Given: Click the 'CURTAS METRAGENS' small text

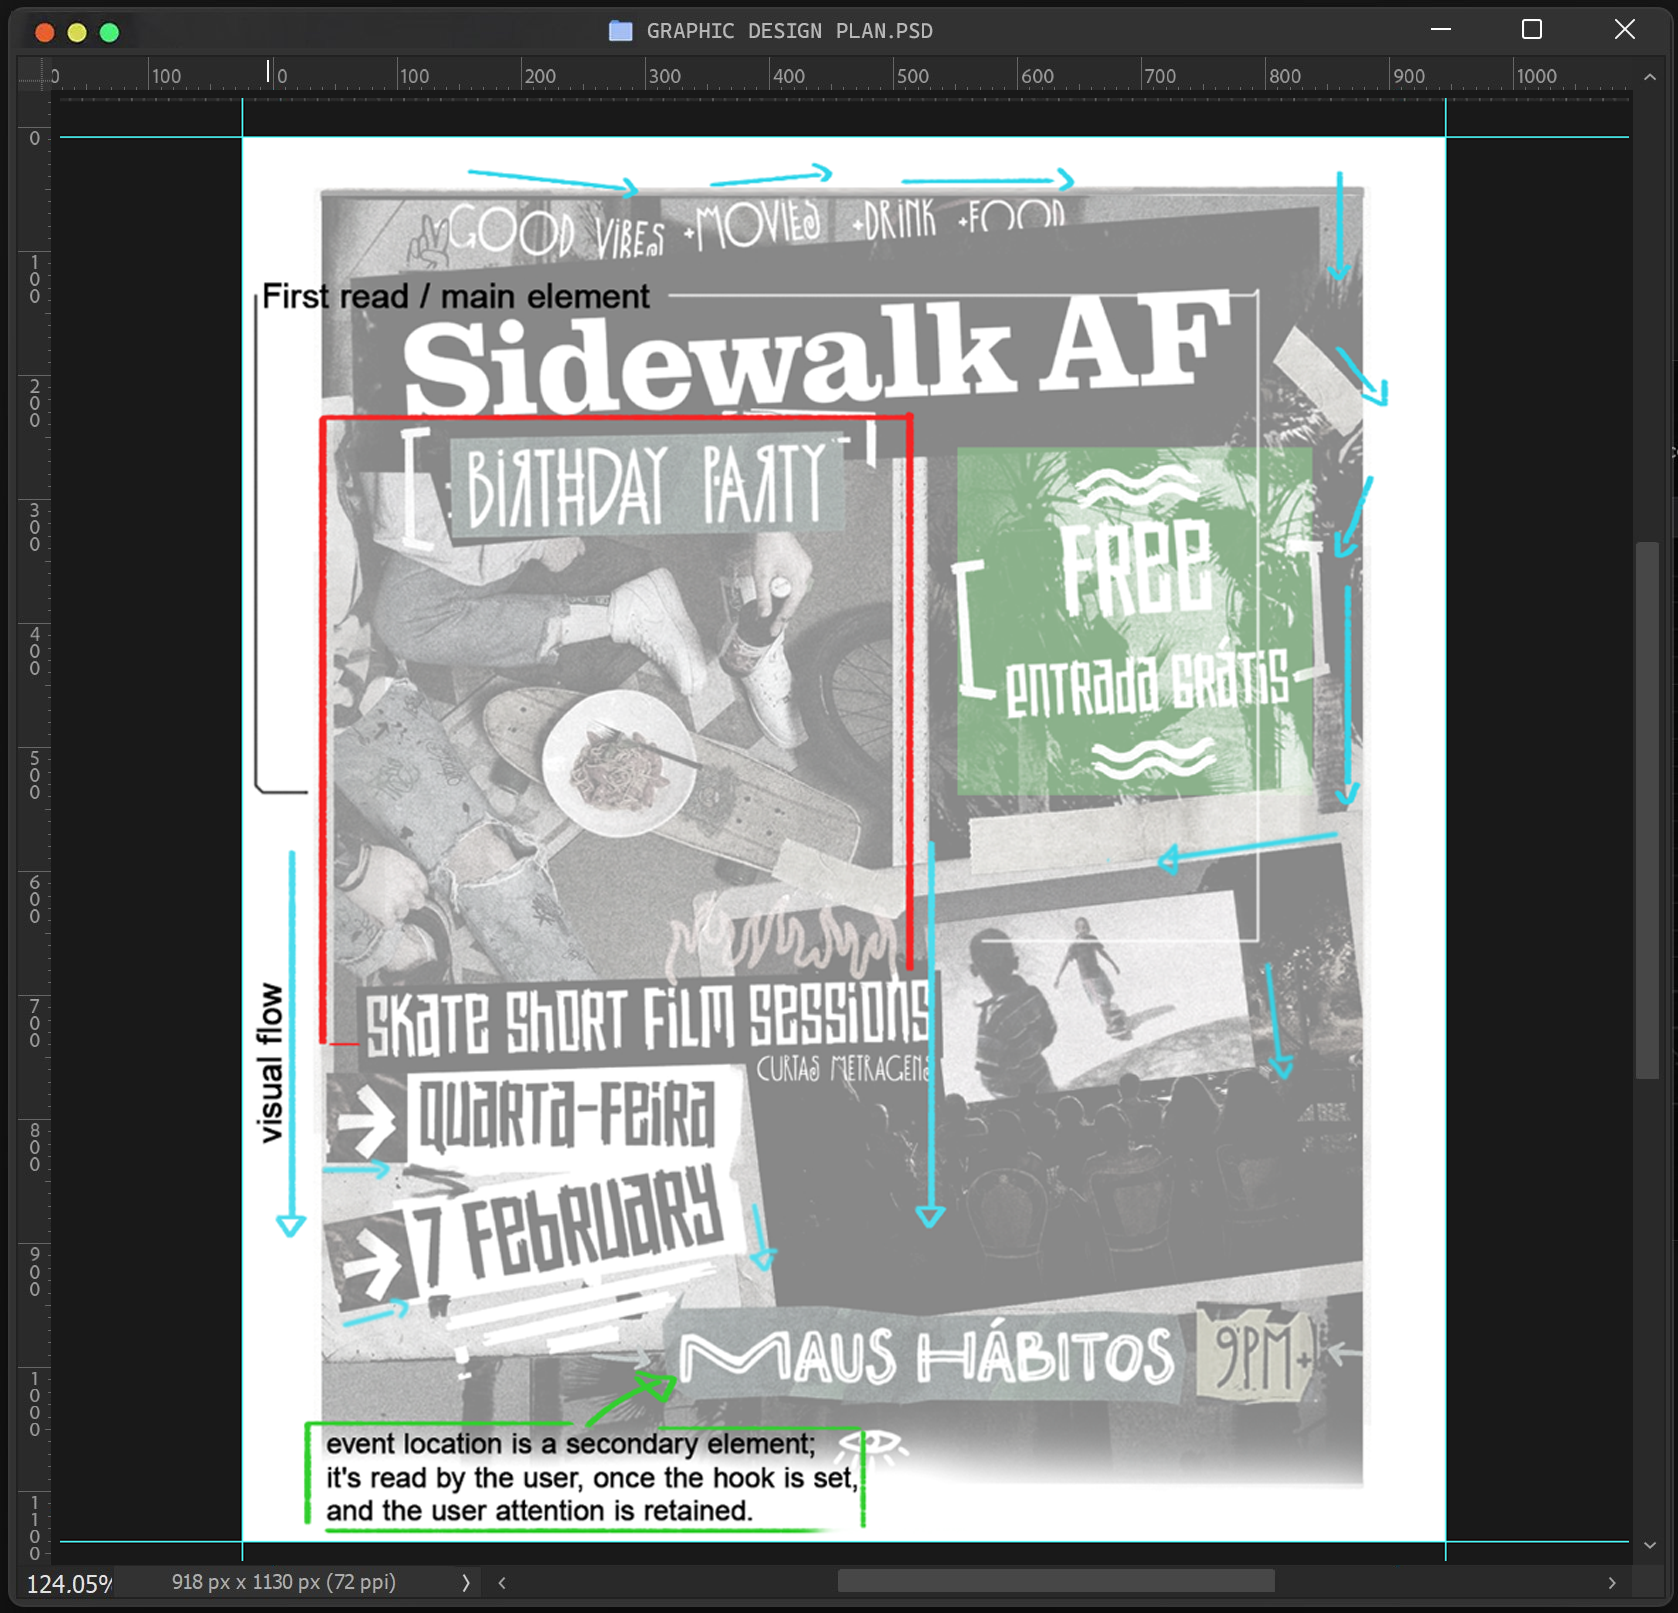Looking at the screenshot, I should (843, 1069).
